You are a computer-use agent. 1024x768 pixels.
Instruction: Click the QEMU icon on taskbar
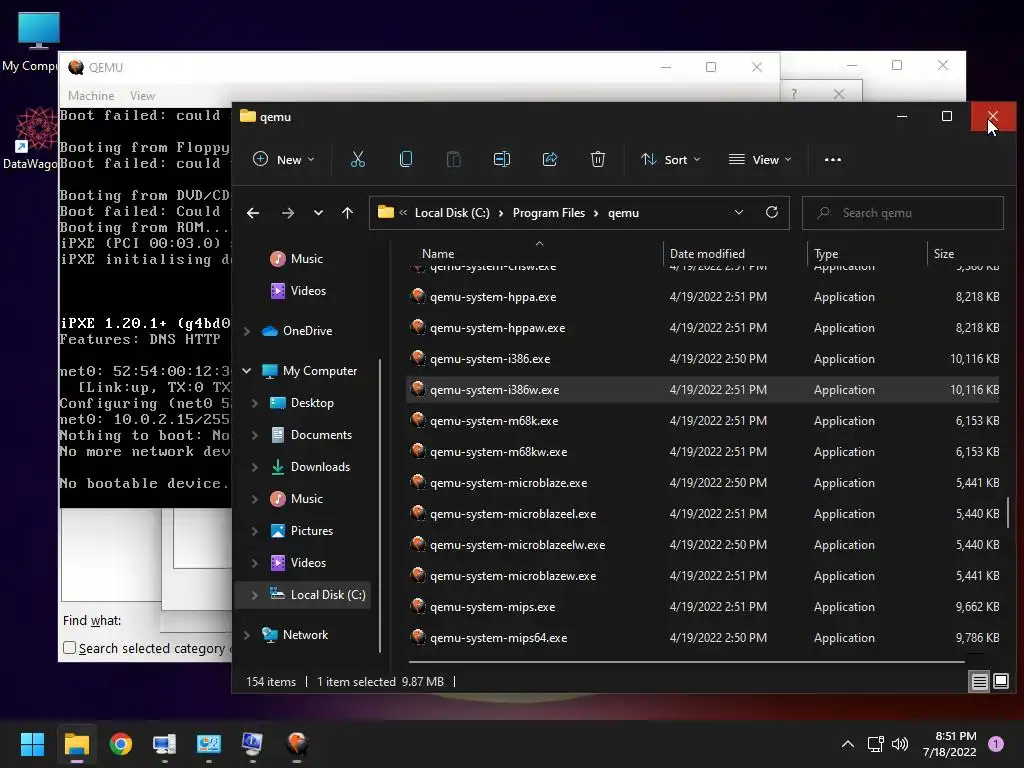click(297, 743)
